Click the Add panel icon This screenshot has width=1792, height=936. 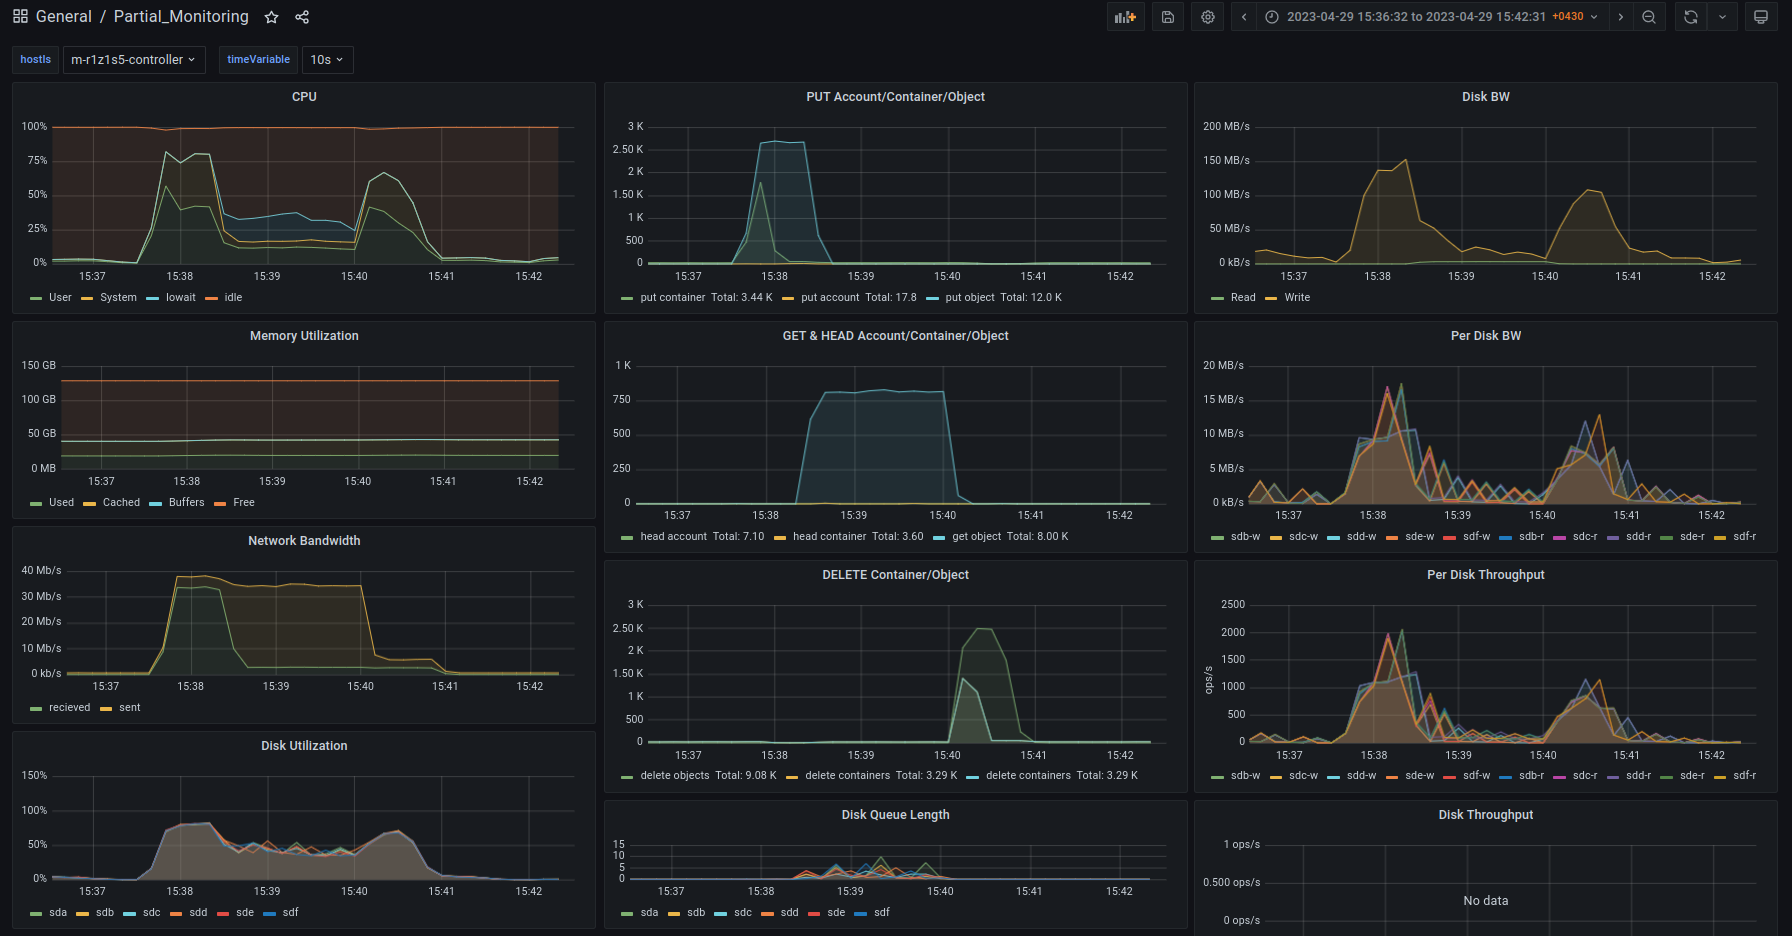click(x=1125, y=17)
